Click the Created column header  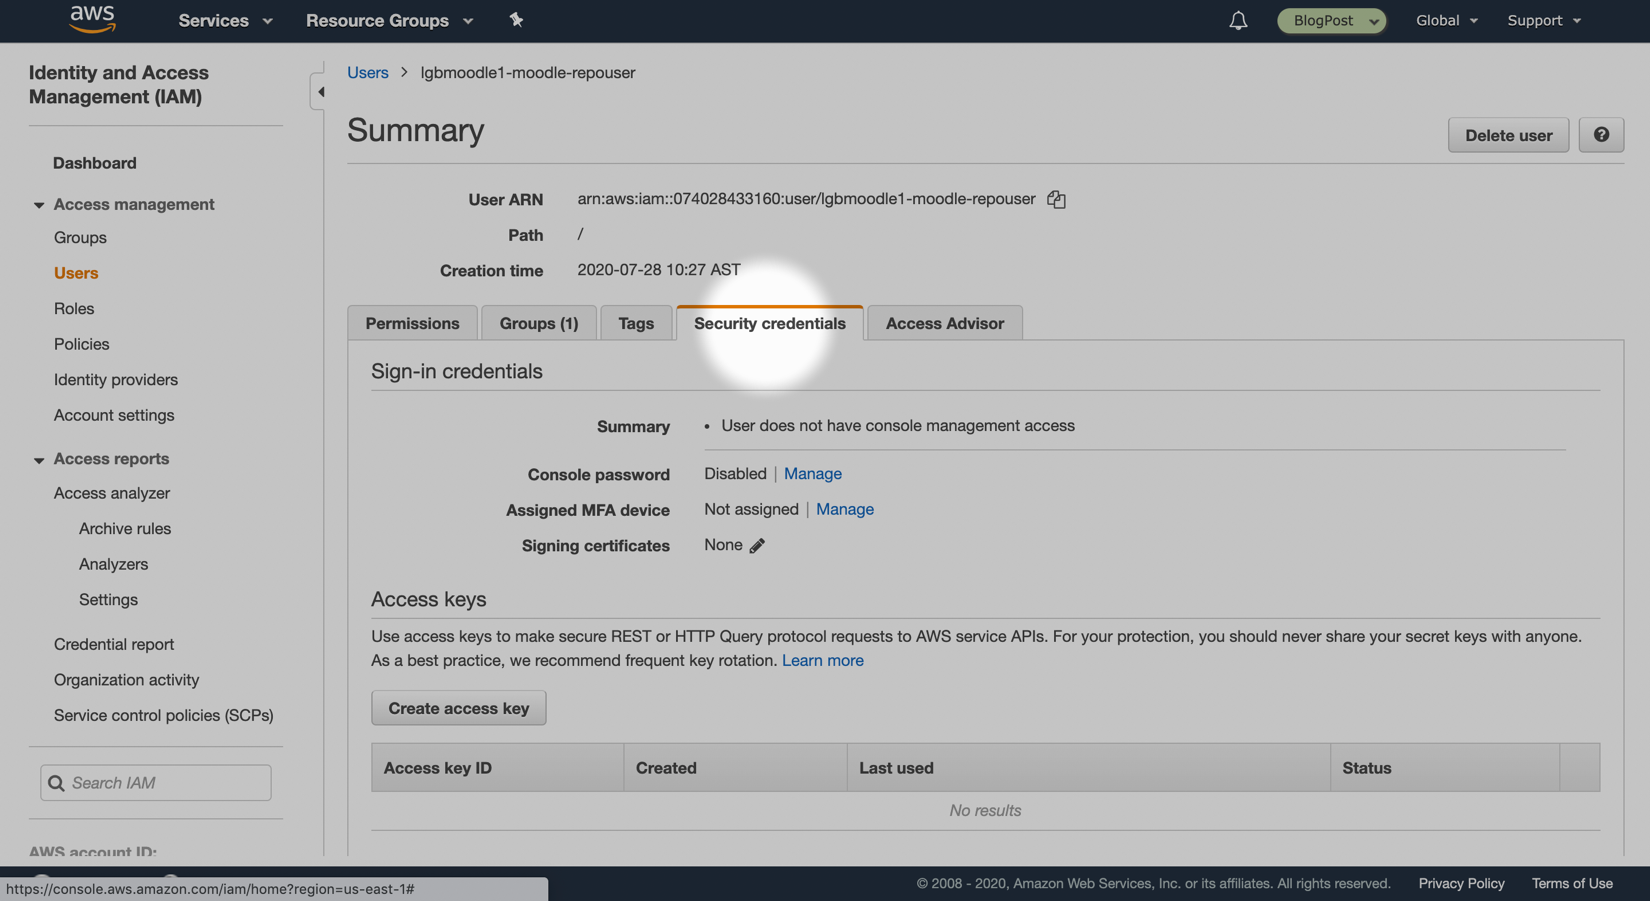click(x=736, y=768)
